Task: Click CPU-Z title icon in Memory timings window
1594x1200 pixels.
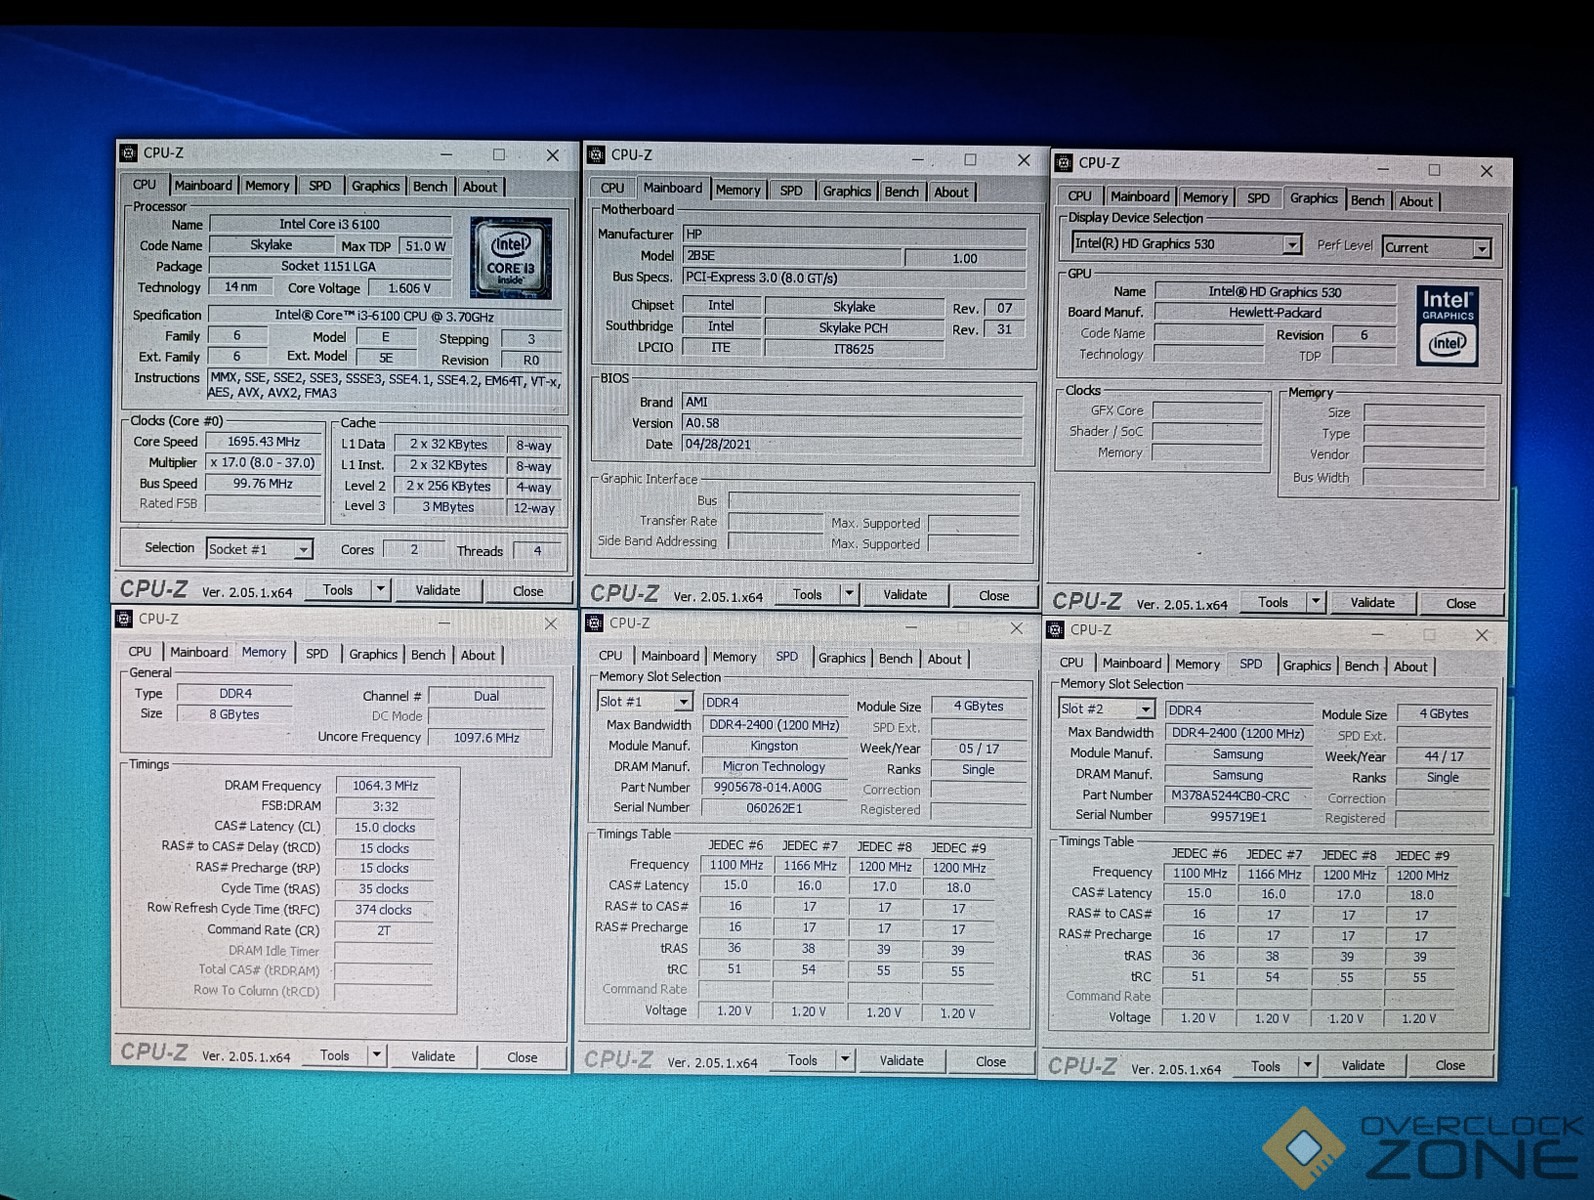Action: (125, 619)
